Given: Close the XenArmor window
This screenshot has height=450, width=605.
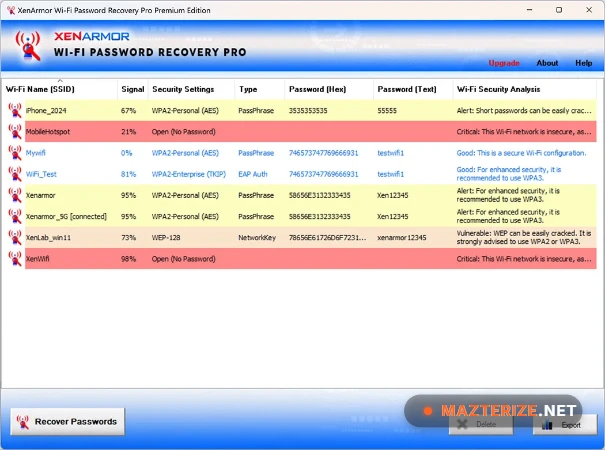Looking at the screenshot, I should pyautogui.click(x=589, y=10).
